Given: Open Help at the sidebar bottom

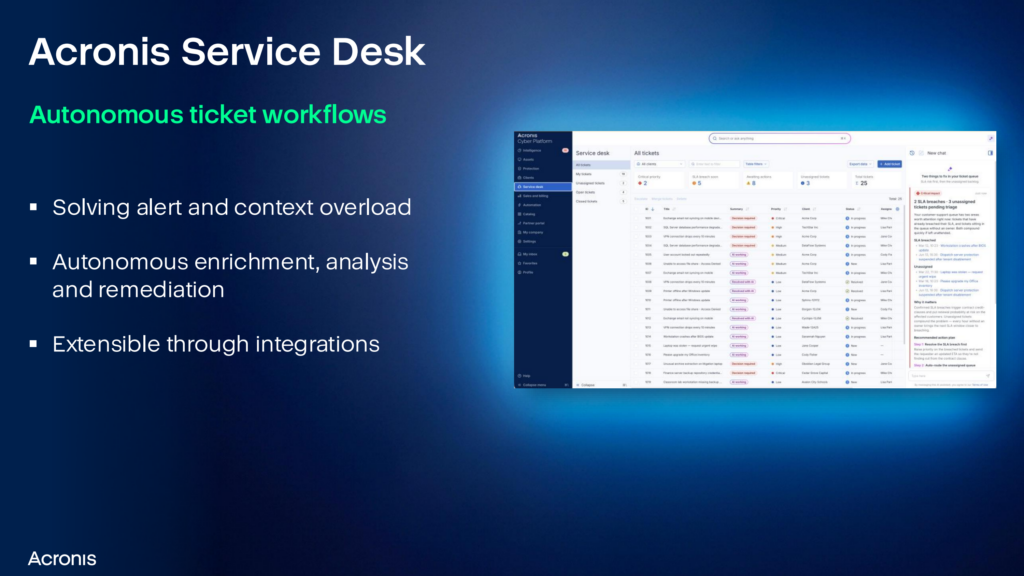Looking at the screenshot, I should click(542, 376).
